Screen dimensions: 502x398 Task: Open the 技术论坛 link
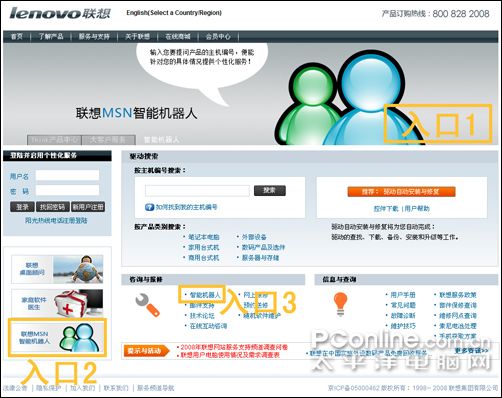coord(202,316)
